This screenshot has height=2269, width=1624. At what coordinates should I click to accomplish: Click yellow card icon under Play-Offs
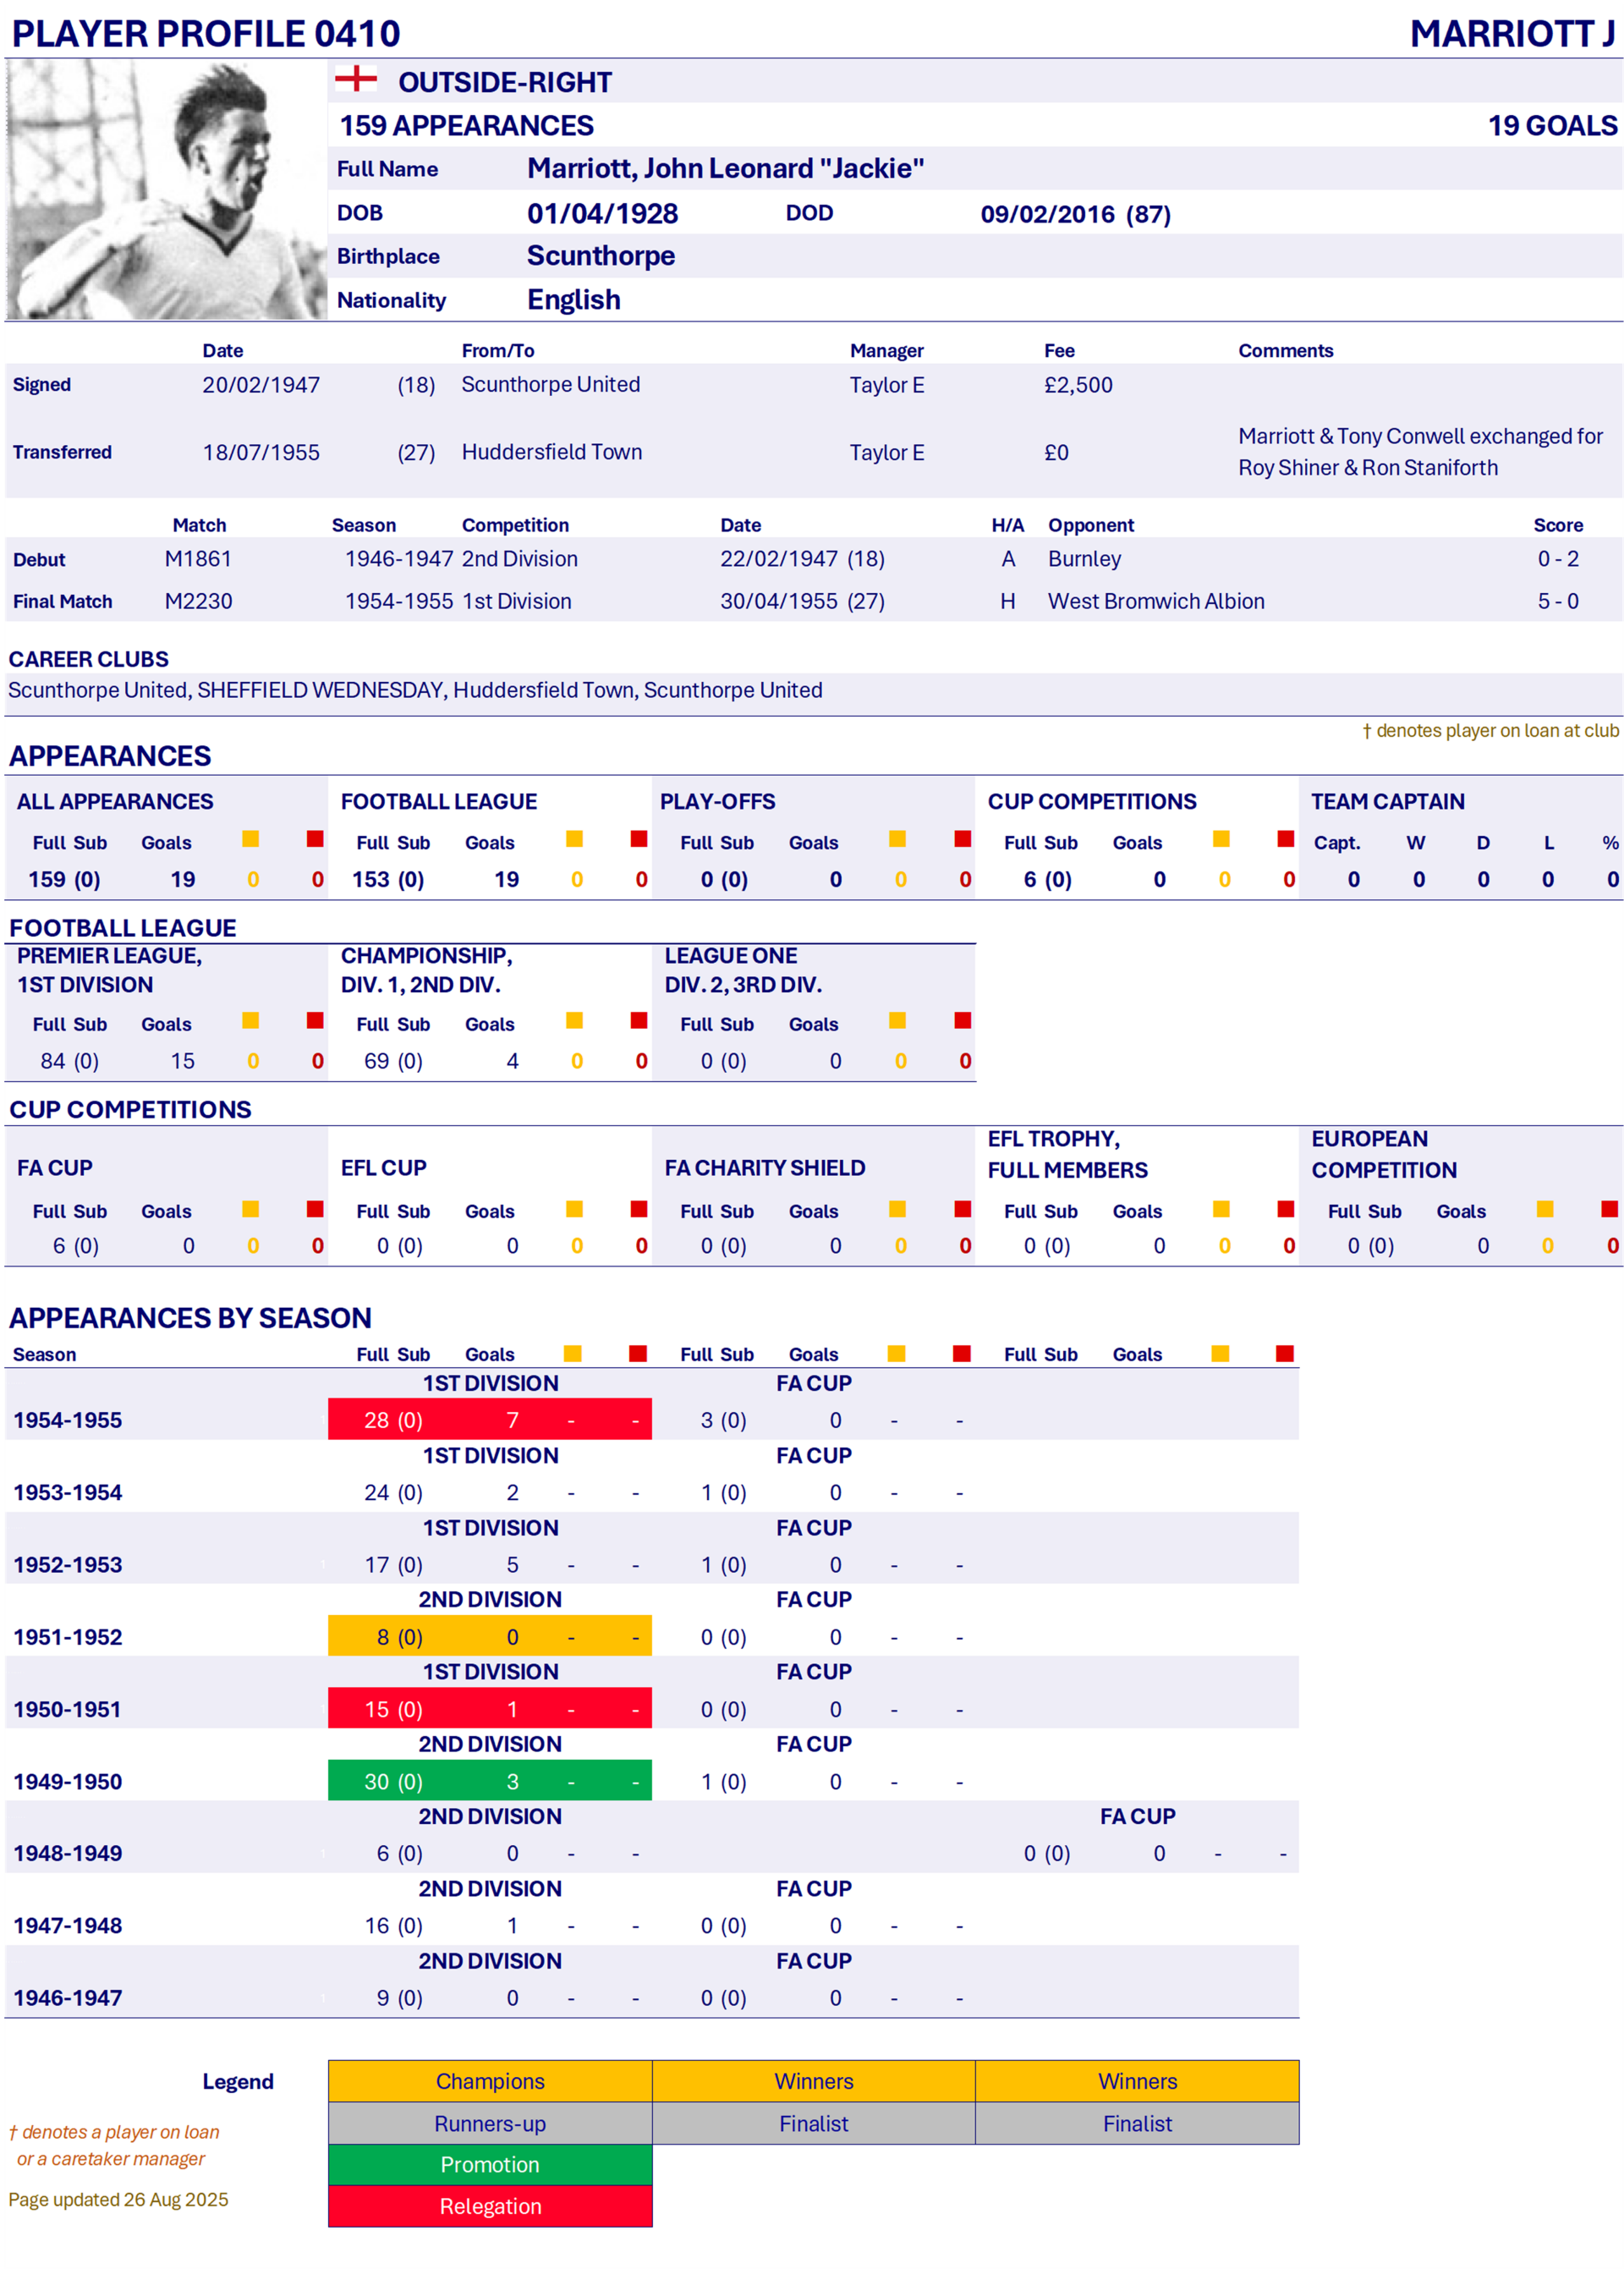pyautogui.click(x=898, y=839)
